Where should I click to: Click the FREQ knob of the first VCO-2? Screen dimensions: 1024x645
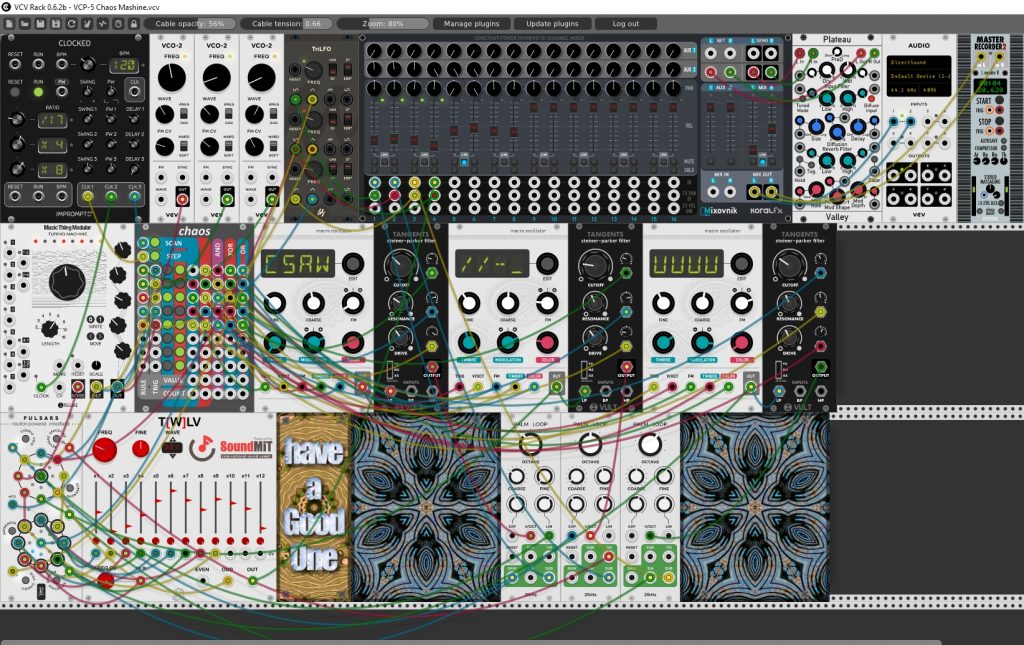click(x=172, y=78)
